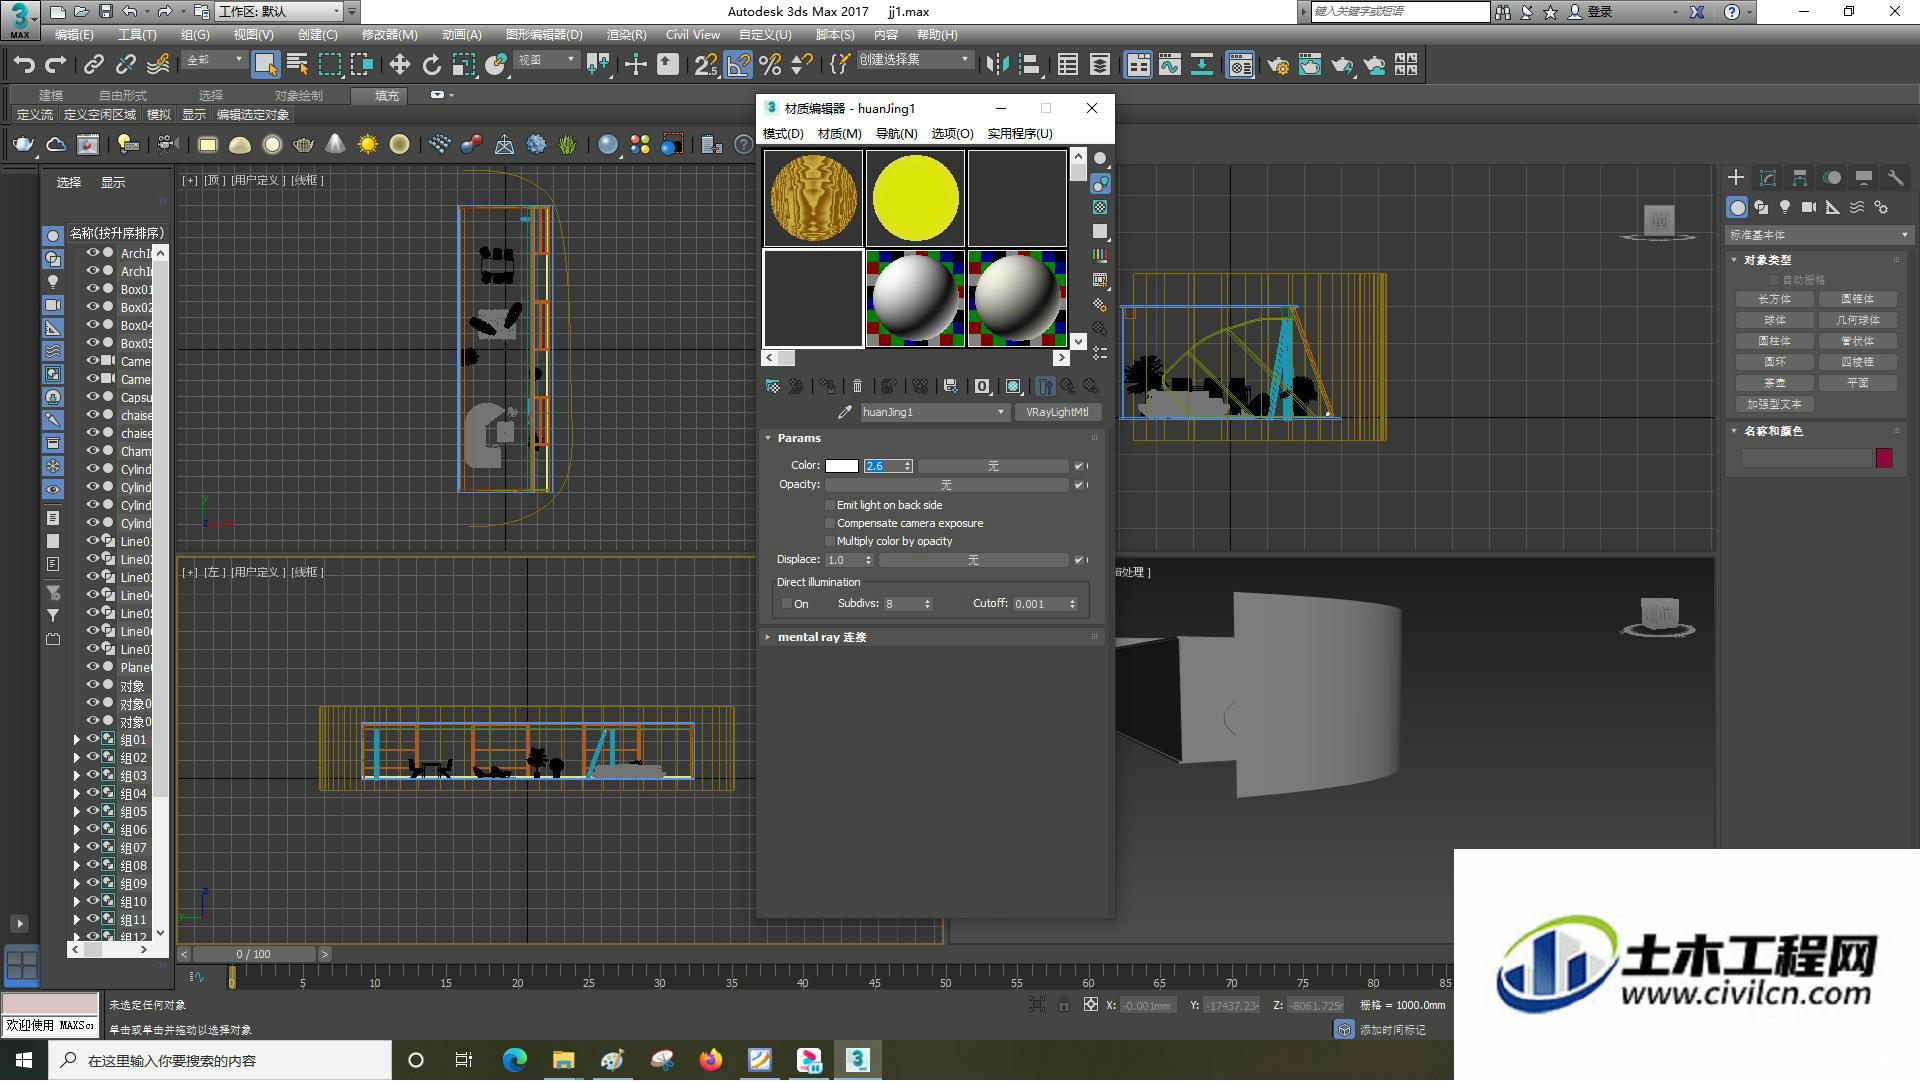This screenshot has height=1082, width=1920.
Task: Toggle the Opacity map enable checkbox
Action: click(x=1078, y=485)
